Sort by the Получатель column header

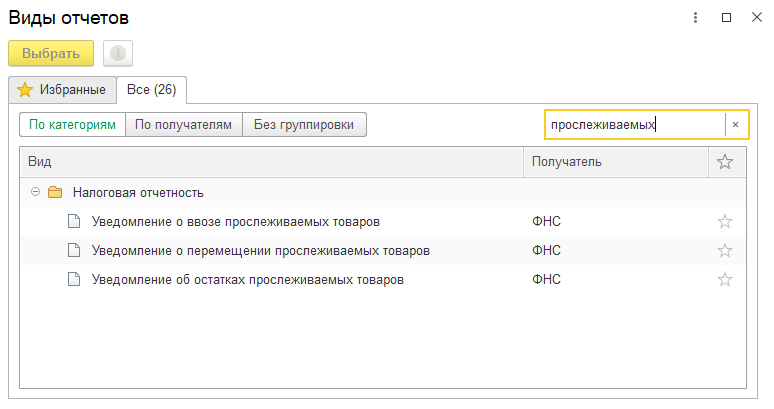click(x=615, y=161)
